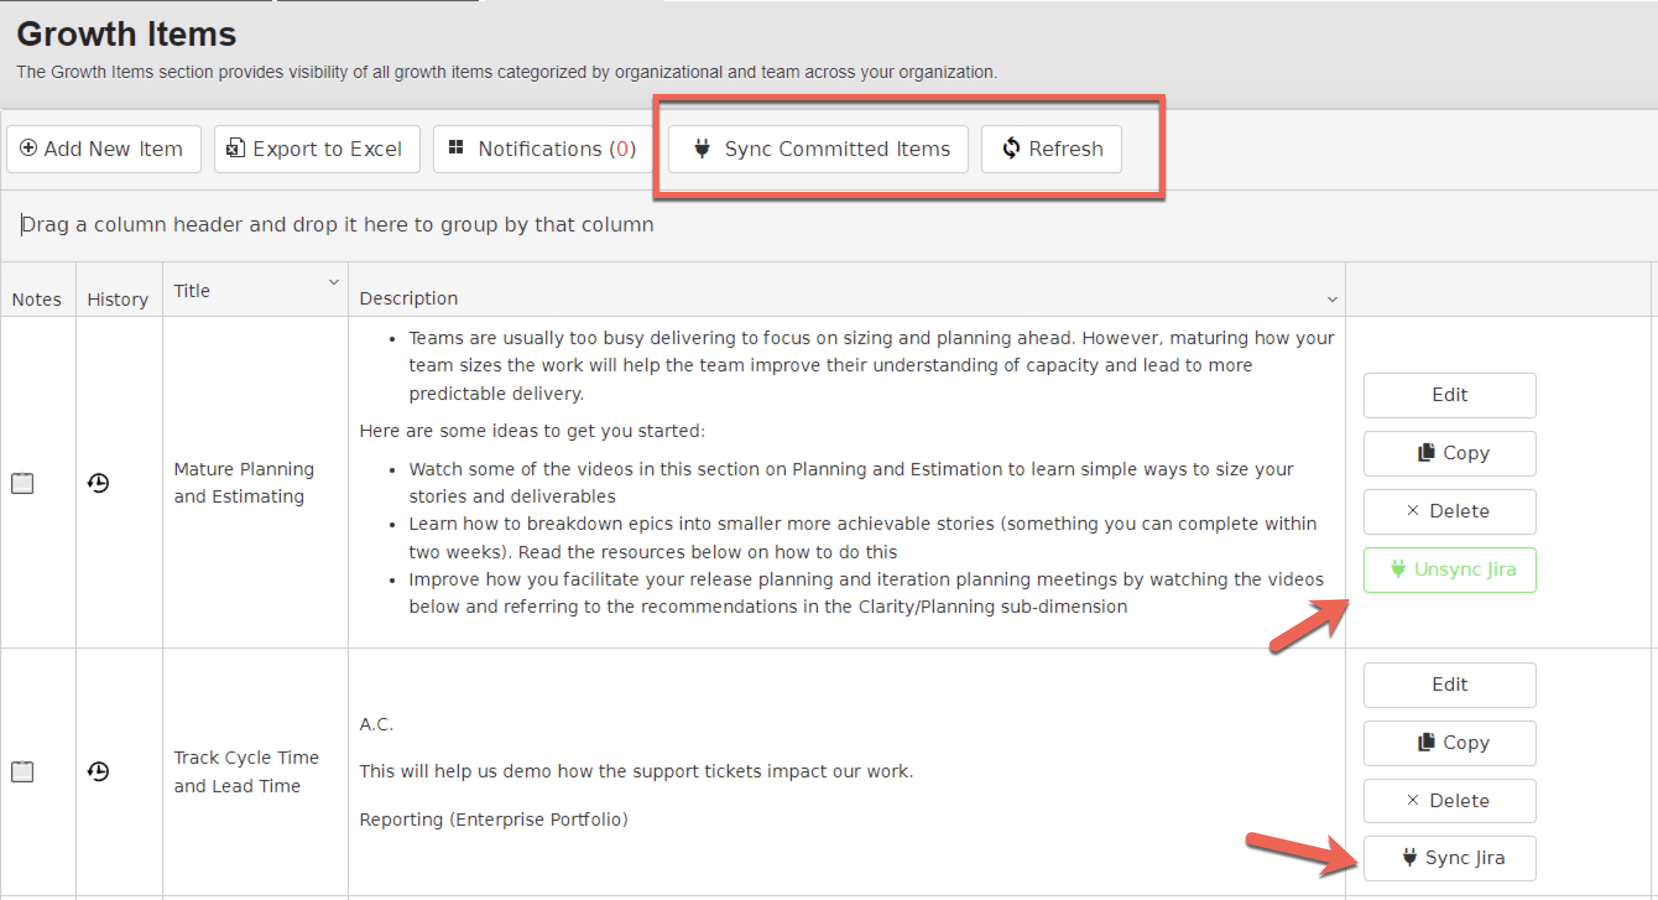Check the Notes checkbox for Mature Planning

click(x=22, y=483)
